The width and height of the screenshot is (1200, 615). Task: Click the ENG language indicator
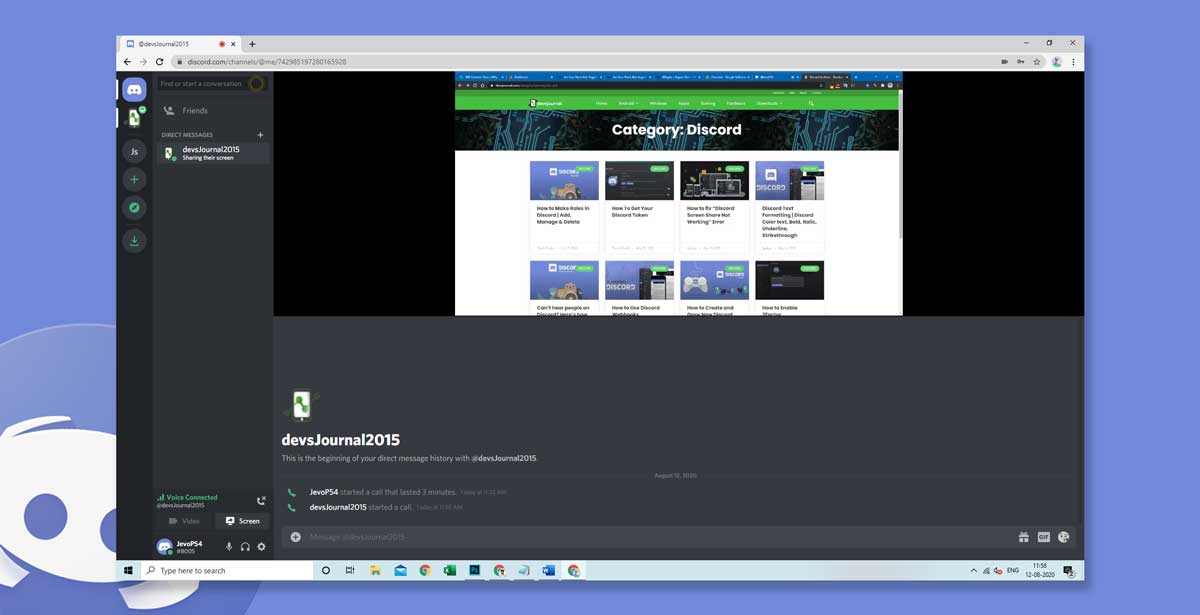1013,570
